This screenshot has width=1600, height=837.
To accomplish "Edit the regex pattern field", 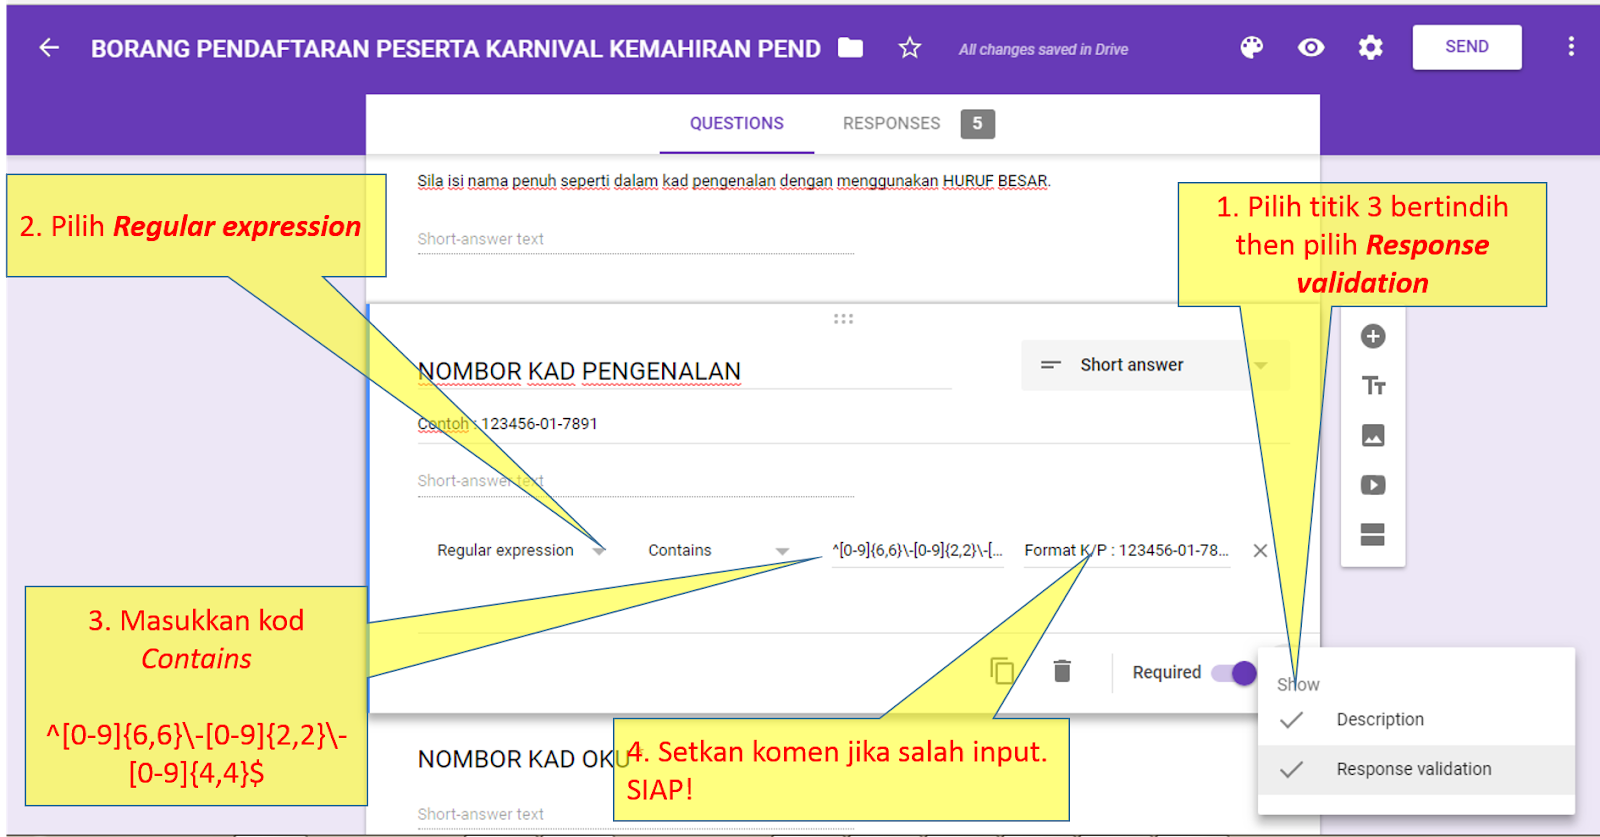I will pos(917,550).
